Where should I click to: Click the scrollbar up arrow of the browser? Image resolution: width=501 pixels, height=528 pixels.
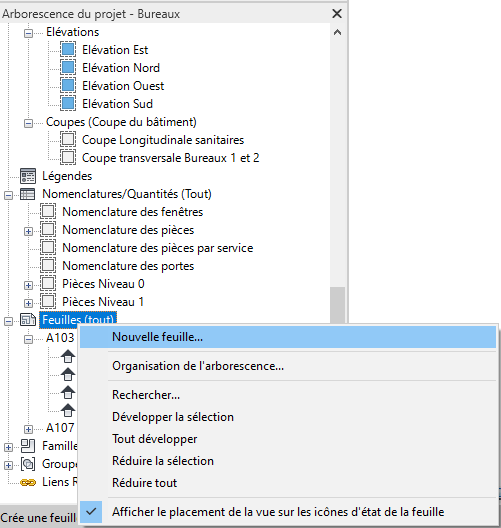click(x=337, y=32)
